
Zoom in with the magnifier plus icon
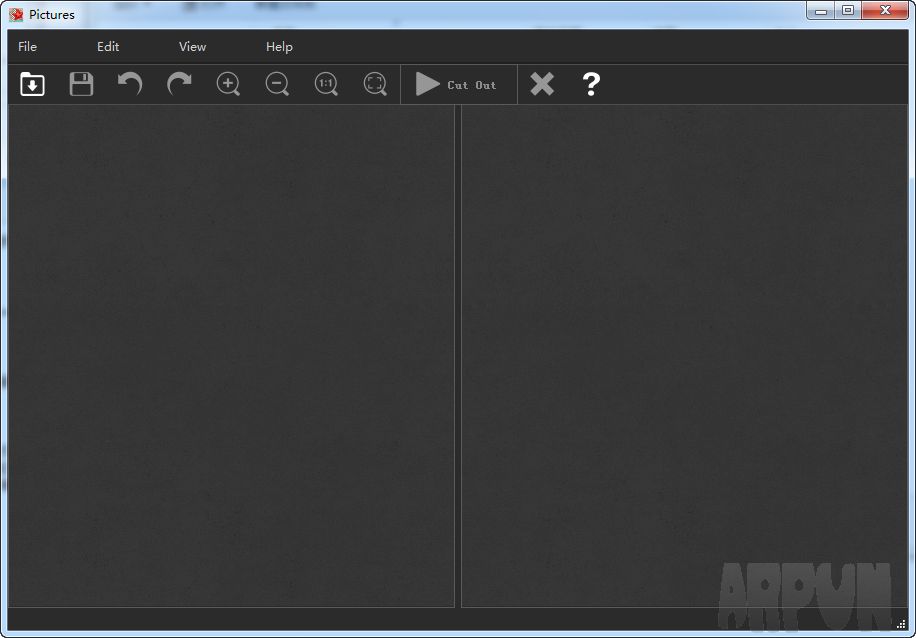click(228, 85)
